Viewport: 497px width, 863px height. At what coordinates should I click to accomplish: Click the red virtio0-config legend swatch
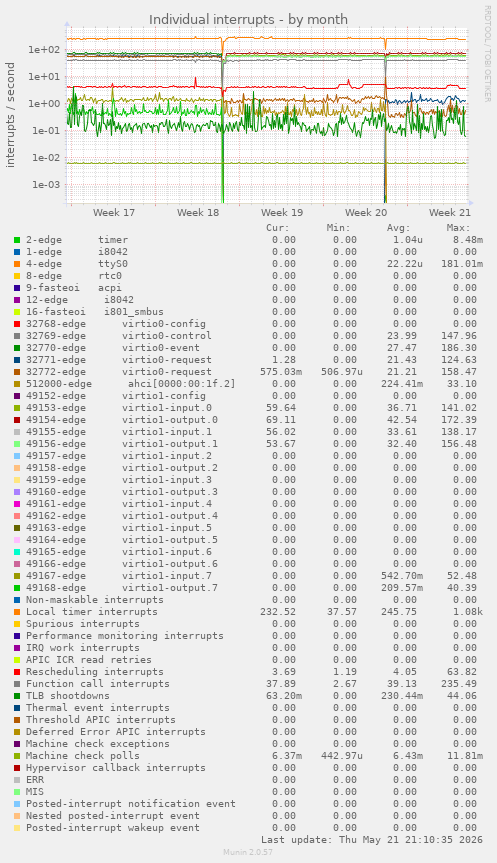(17, 324)
